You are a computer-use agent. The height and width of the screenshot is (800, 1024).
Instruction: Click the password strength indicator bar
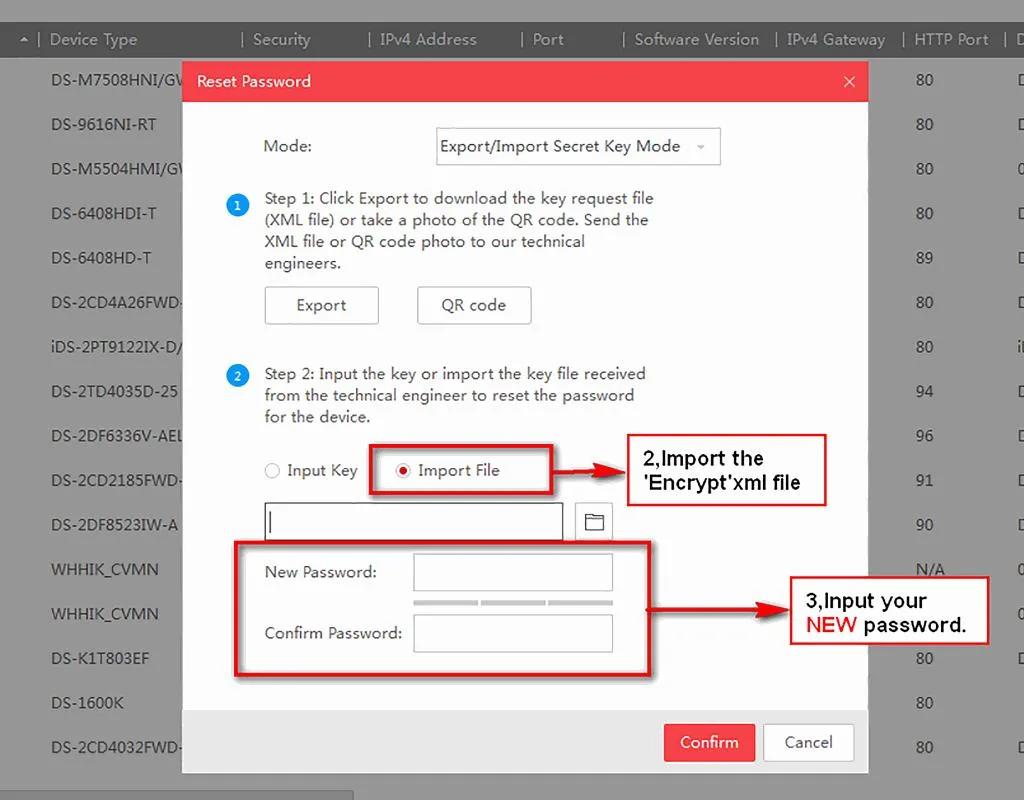(x=513, y=603)
